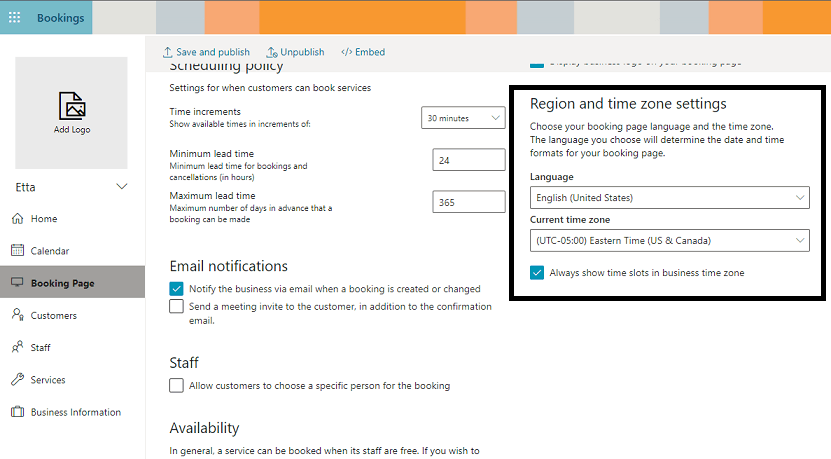Click the Add Logo image icon
The image size is (831, 459).
72,105
